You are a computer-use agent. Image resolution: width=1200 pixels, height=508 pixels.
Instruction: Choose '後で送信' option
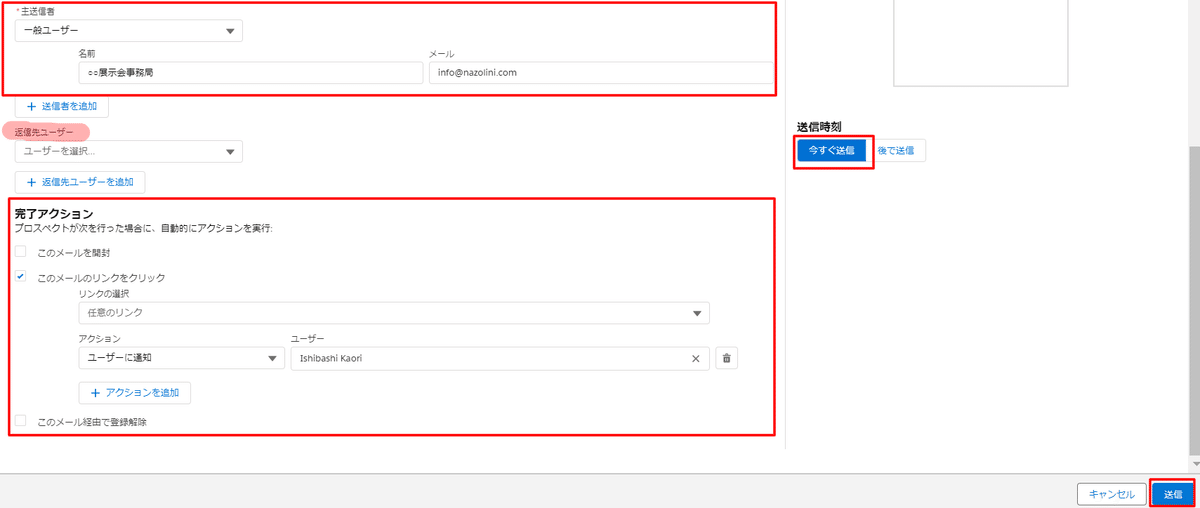coord(896,150)
